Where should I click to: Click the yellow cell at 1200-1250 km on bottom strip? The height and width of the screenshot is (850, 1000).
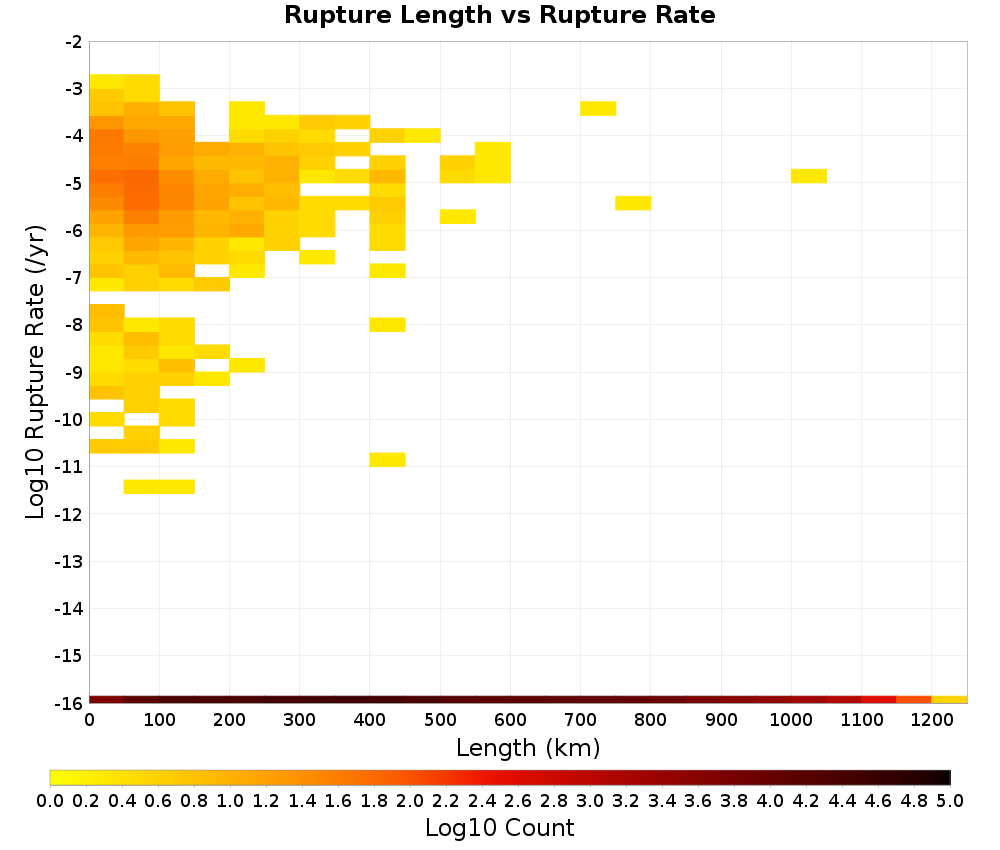tap(950, 700)
